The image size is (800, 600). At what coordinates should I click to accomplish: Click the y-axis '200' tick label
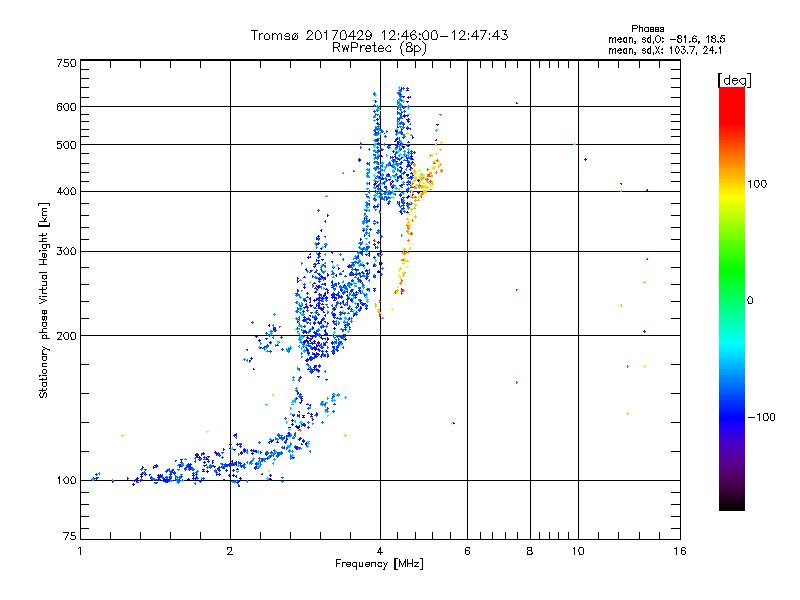(66, 336)
